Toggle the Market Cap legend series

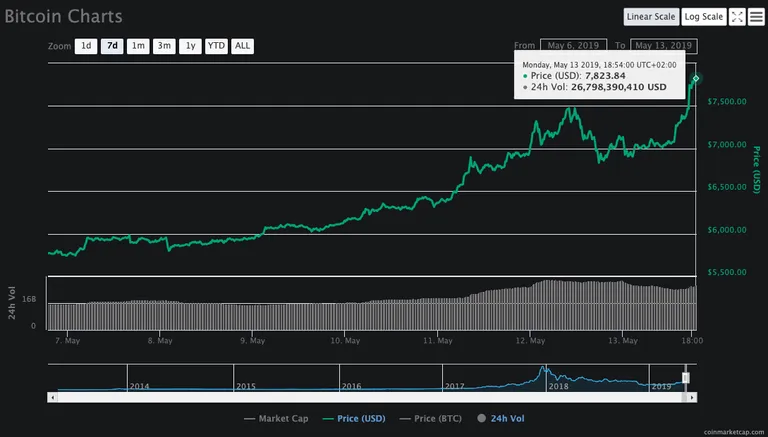click(276, 418)
